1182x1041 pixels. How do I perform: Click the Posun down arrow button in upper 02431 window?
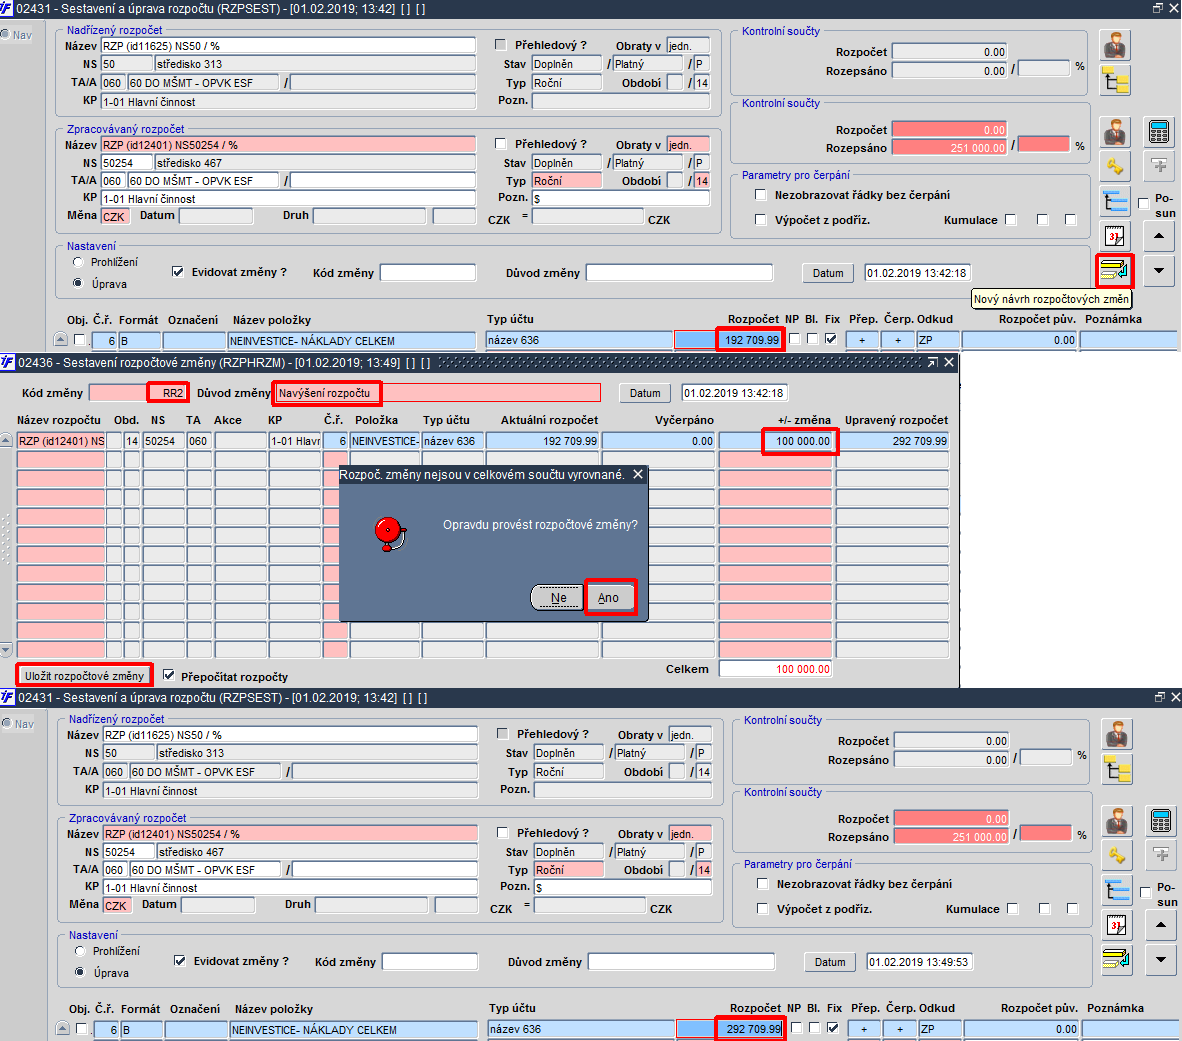coord(1159,270)
